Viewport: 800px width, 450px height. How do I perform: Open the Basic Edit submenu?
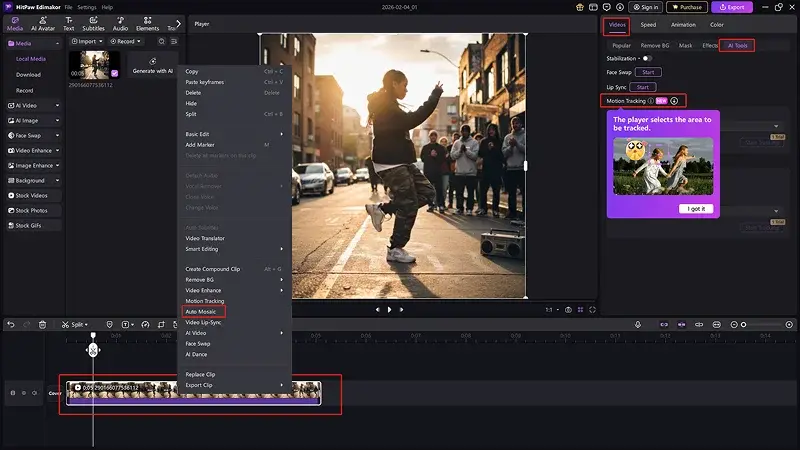tap(234, 134)
